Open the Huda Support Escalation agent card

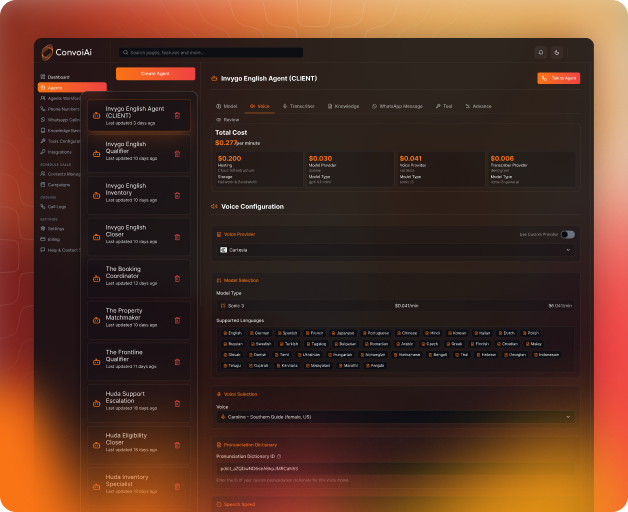[x=139, y=404]
